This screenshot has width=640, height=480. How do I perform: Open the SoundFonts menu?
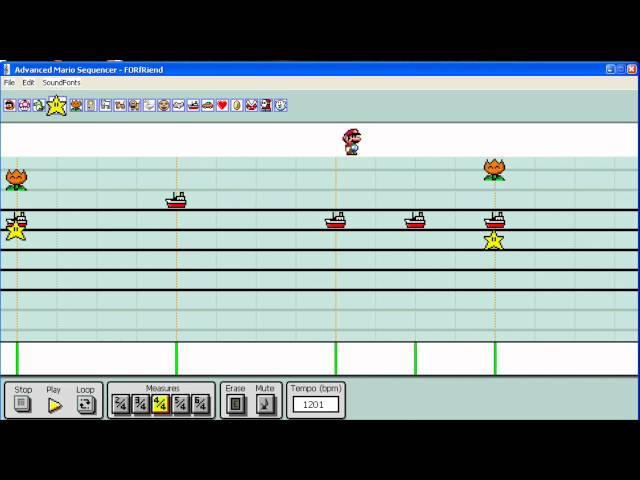61,82
